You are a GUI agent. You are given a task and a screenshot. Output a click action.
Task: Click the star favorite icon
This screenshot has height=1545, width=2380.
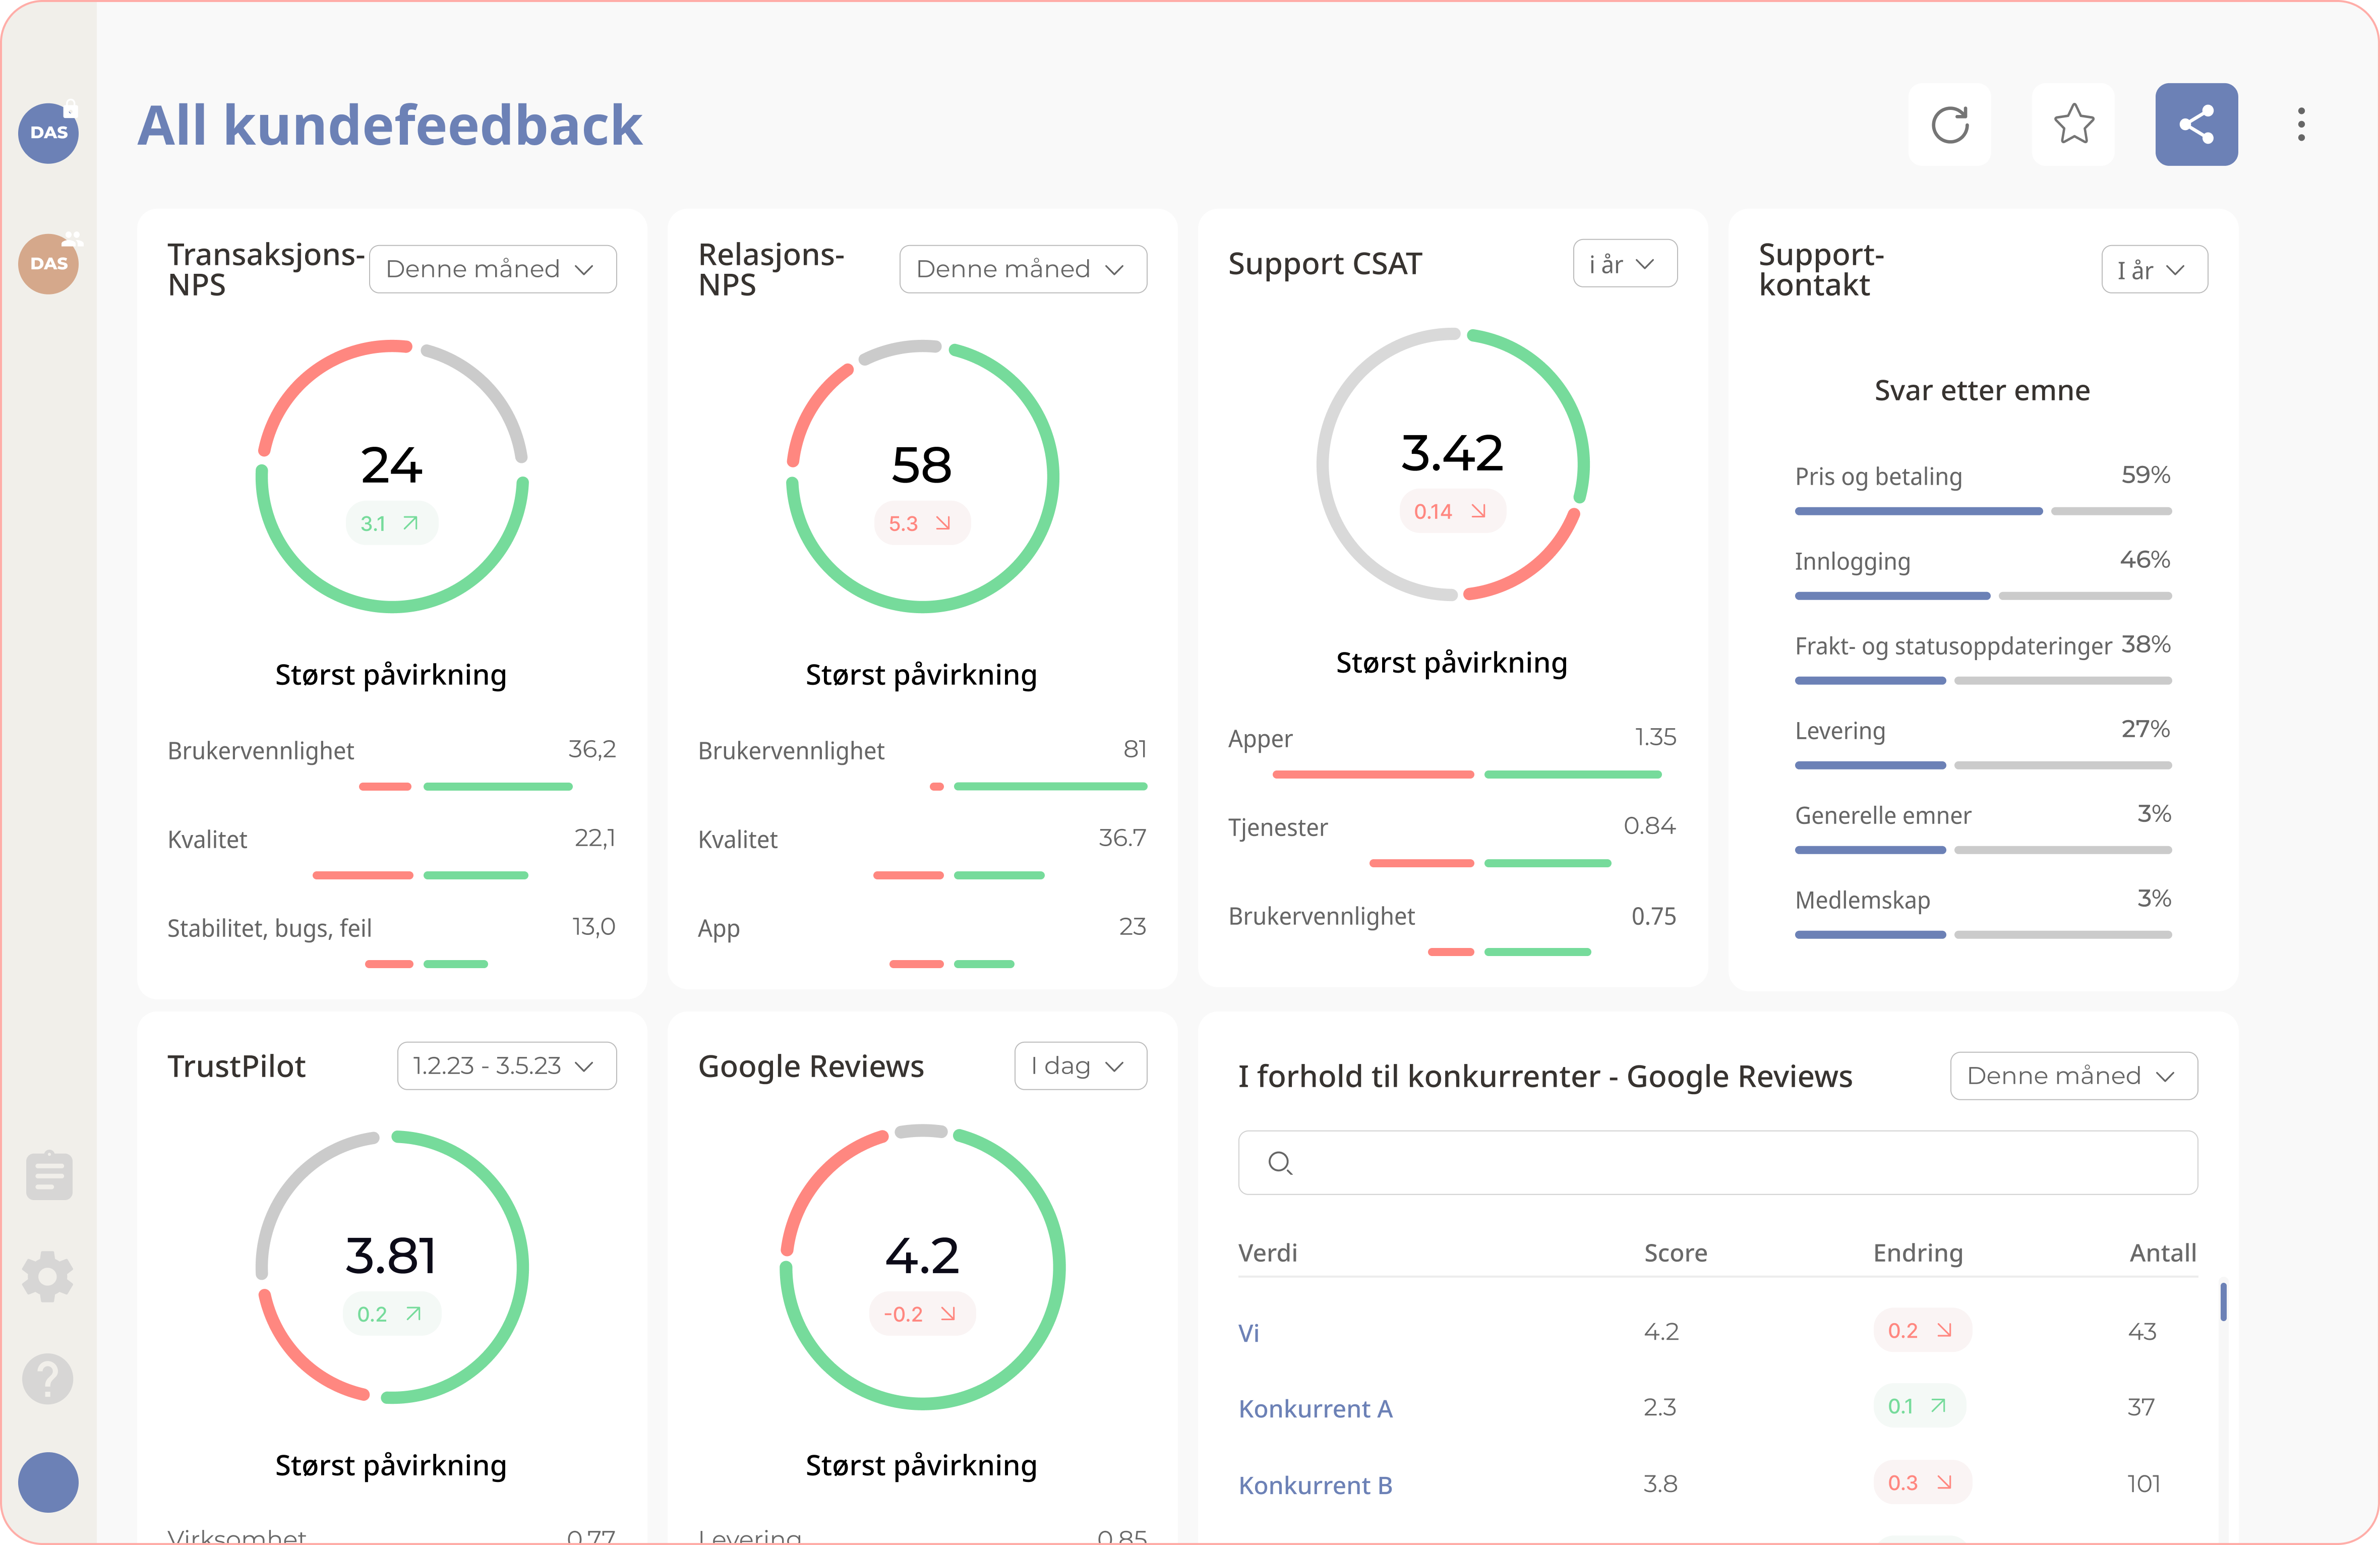point(2073,125)
